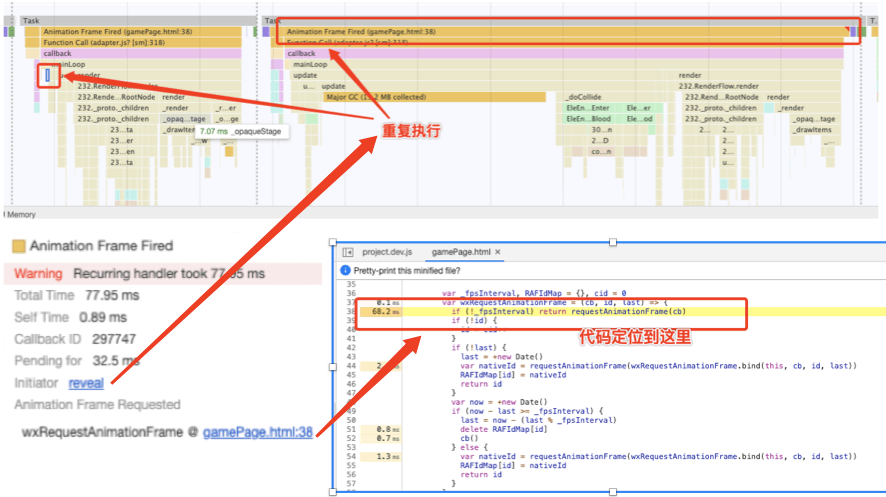The height and width of the screenshot is (497, 886).
Task: Click the Memory track label
Action: pyautogui.click(x=21, y=215)
